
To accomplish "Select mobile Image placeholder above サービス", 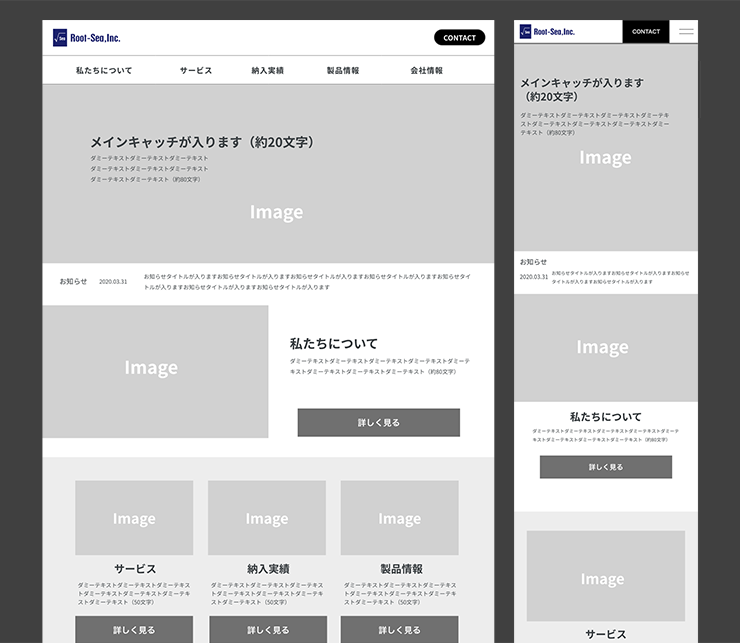I will 605,576.
